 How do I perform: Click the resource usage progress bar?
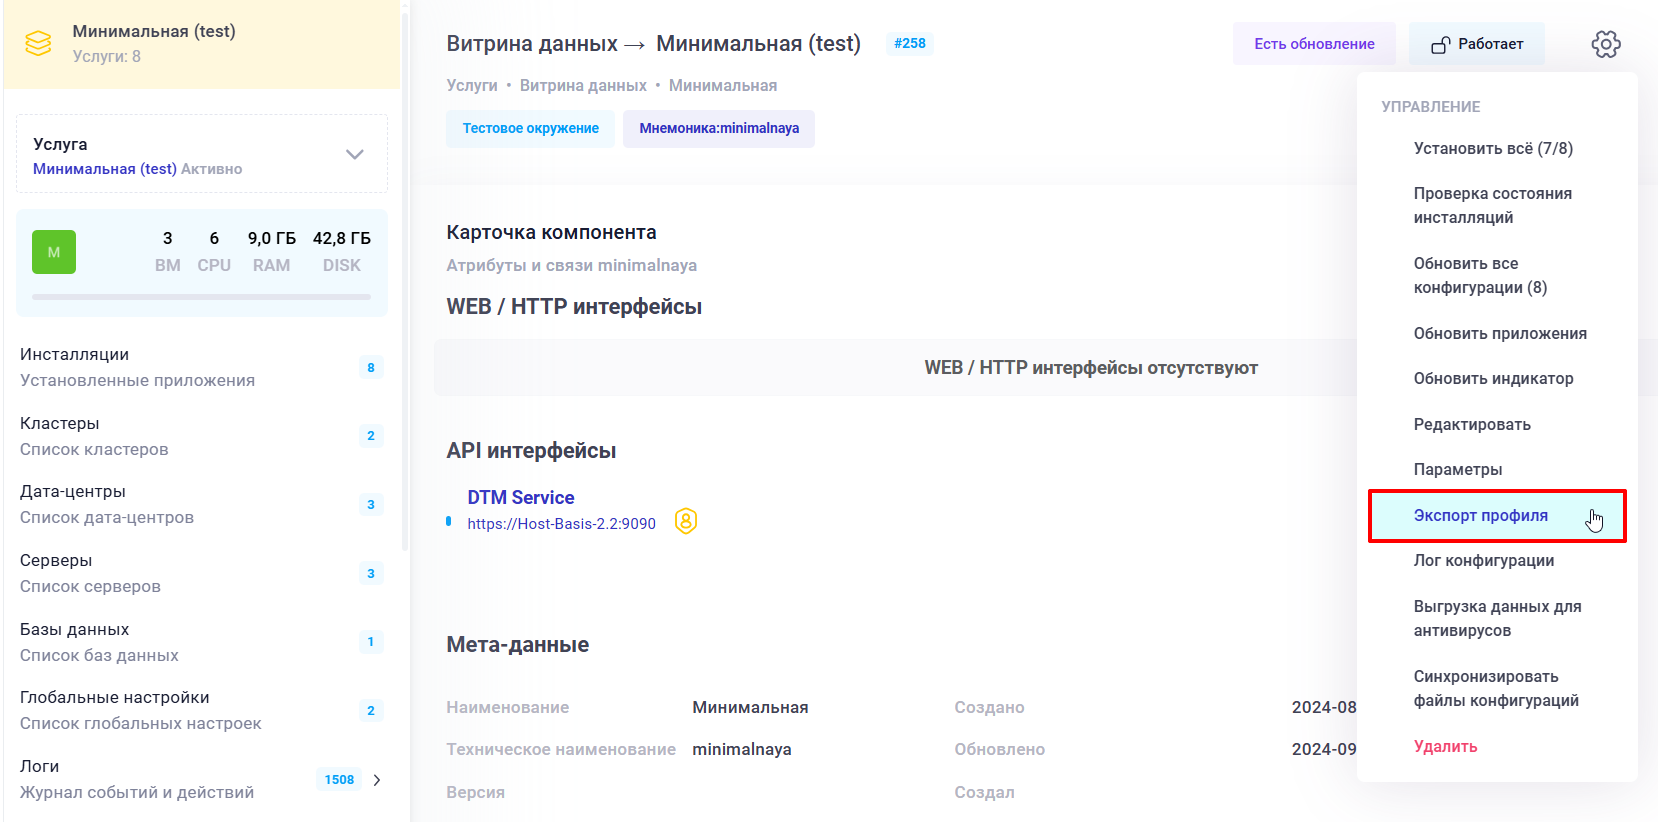201,297
